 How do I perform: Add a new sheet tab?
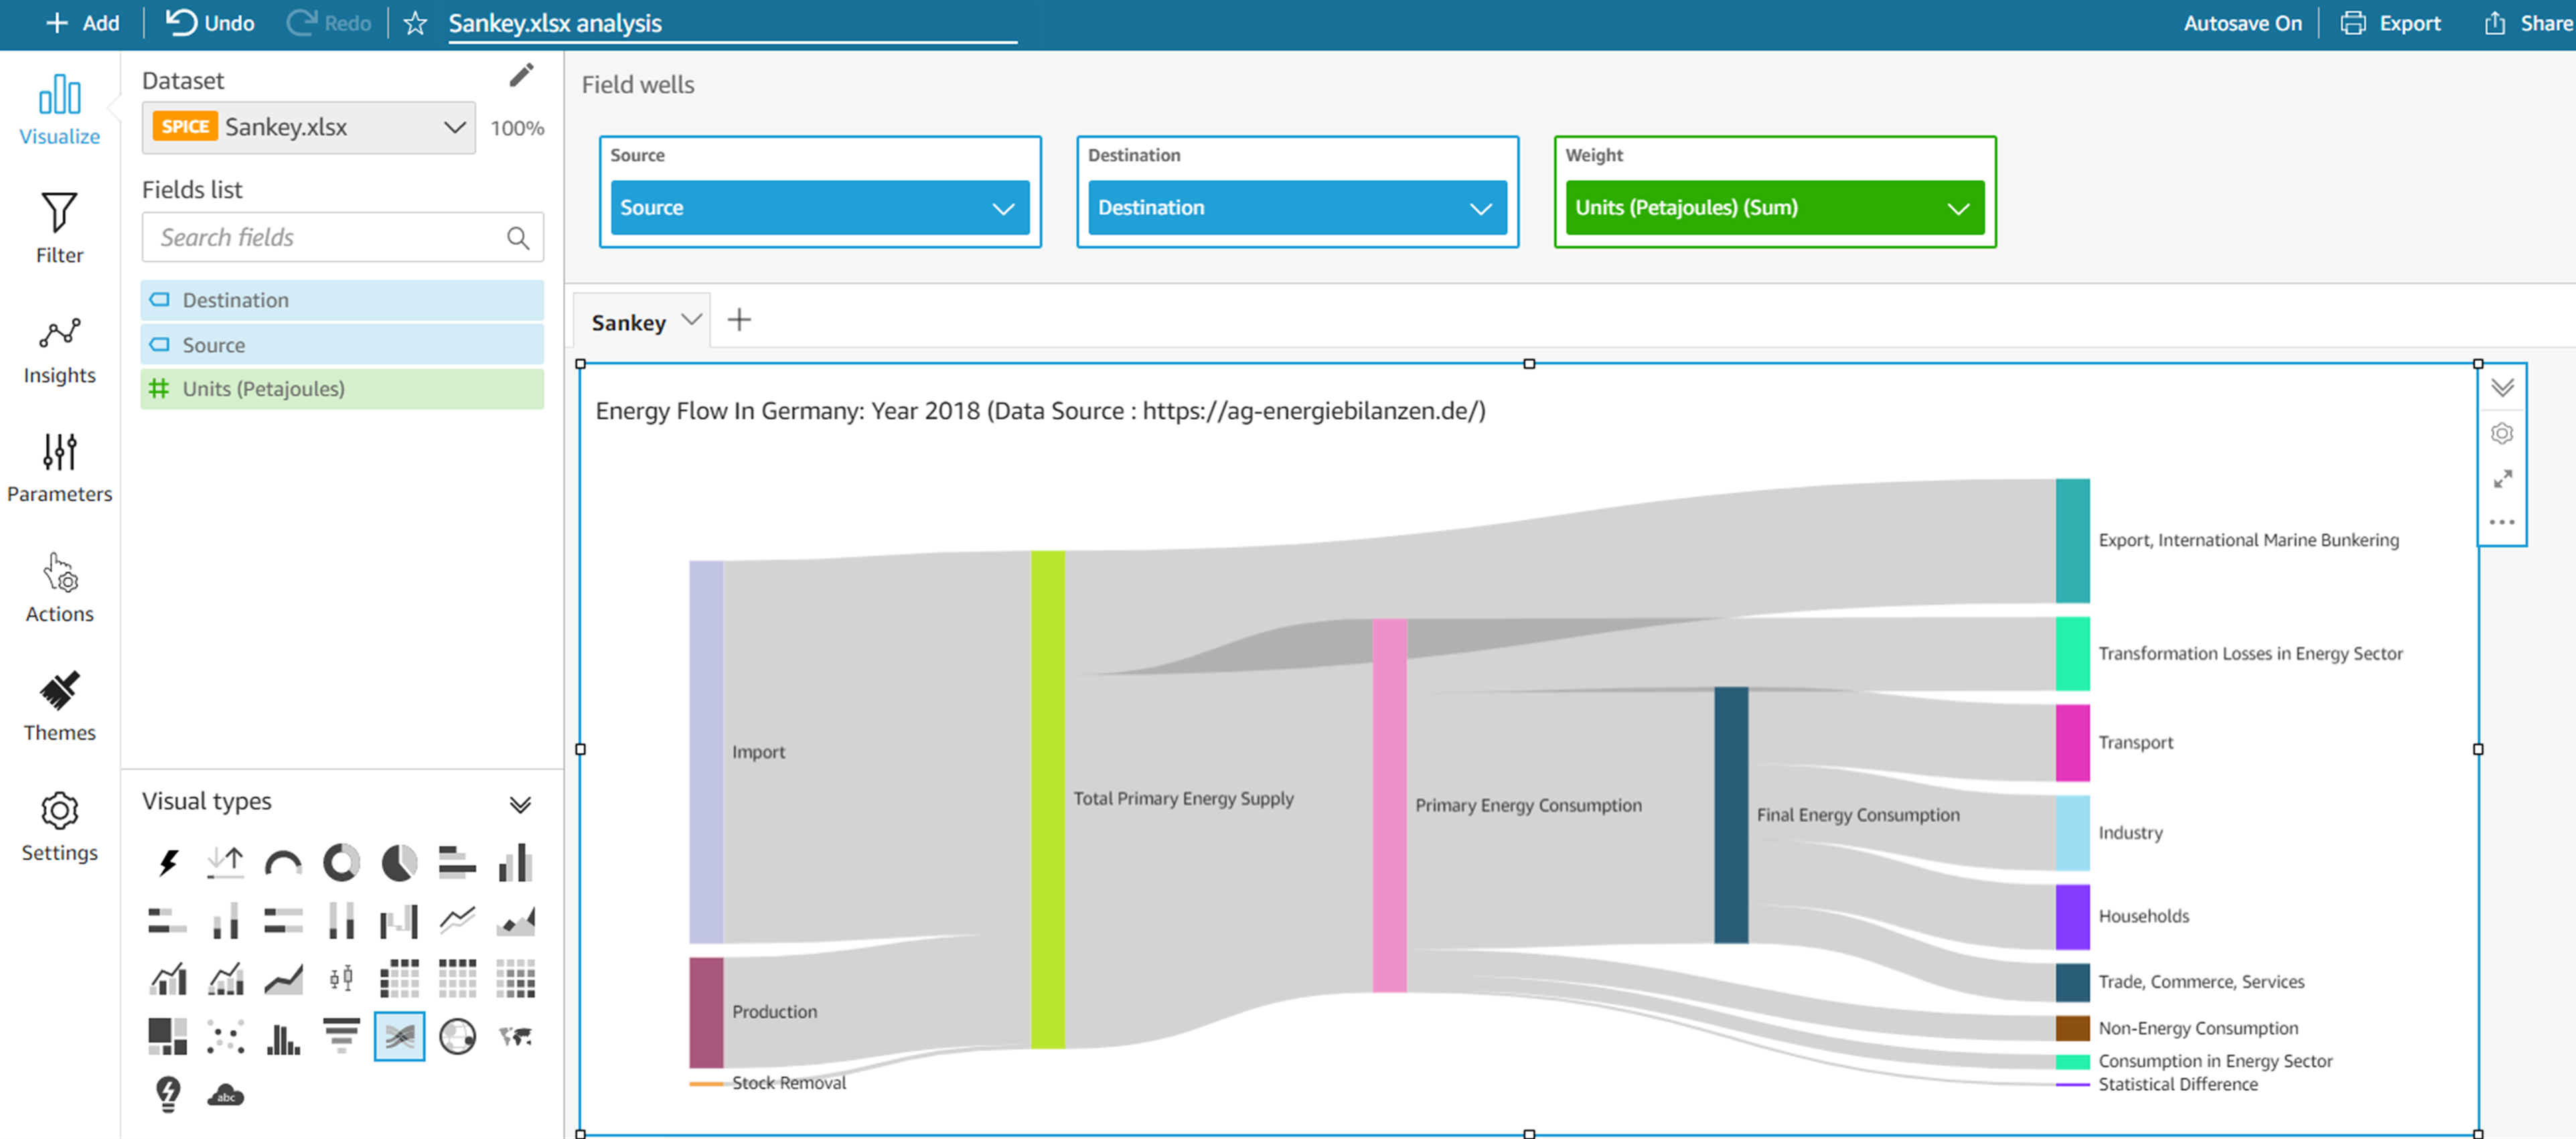tap(739, 320)
